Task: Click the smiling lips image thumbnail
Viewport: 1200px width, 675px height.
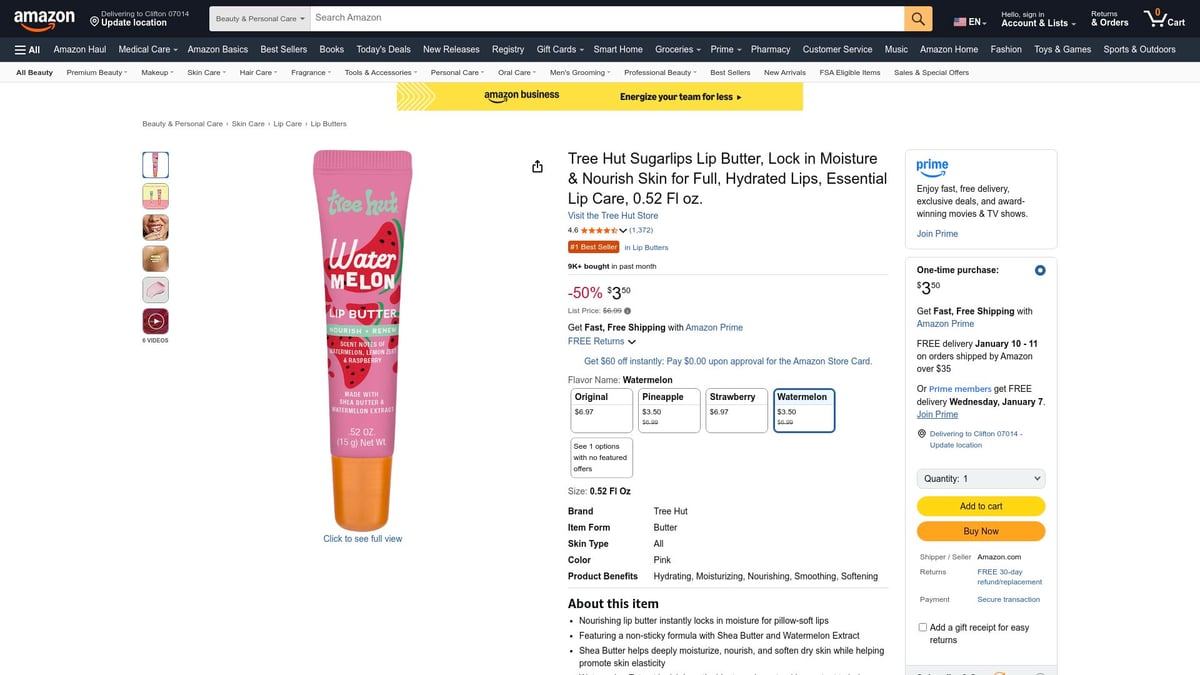Action: pyautogui.click(x=155, y=226)
